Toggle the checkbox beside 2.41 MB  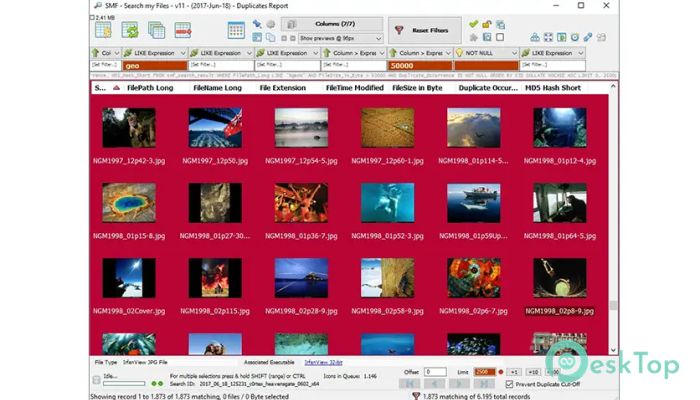[x=92, y=17]
